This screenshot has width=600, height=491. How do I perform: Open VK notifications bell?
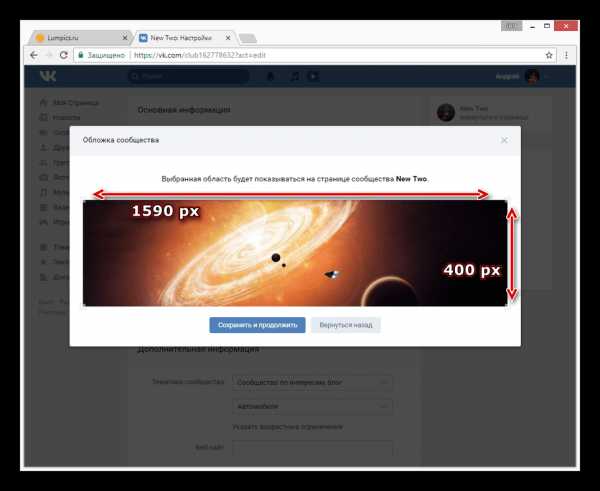271,77
